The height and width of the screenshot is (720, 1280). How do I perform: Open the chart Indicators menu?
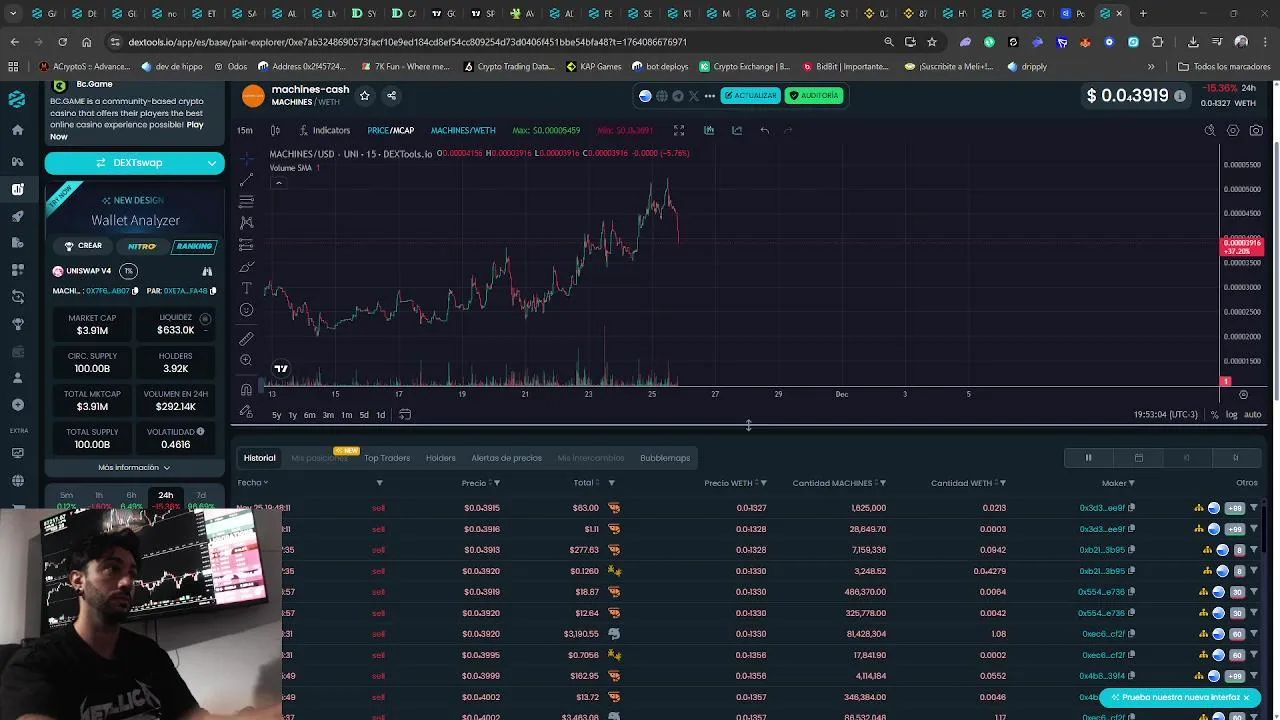[x=324, y=130]
